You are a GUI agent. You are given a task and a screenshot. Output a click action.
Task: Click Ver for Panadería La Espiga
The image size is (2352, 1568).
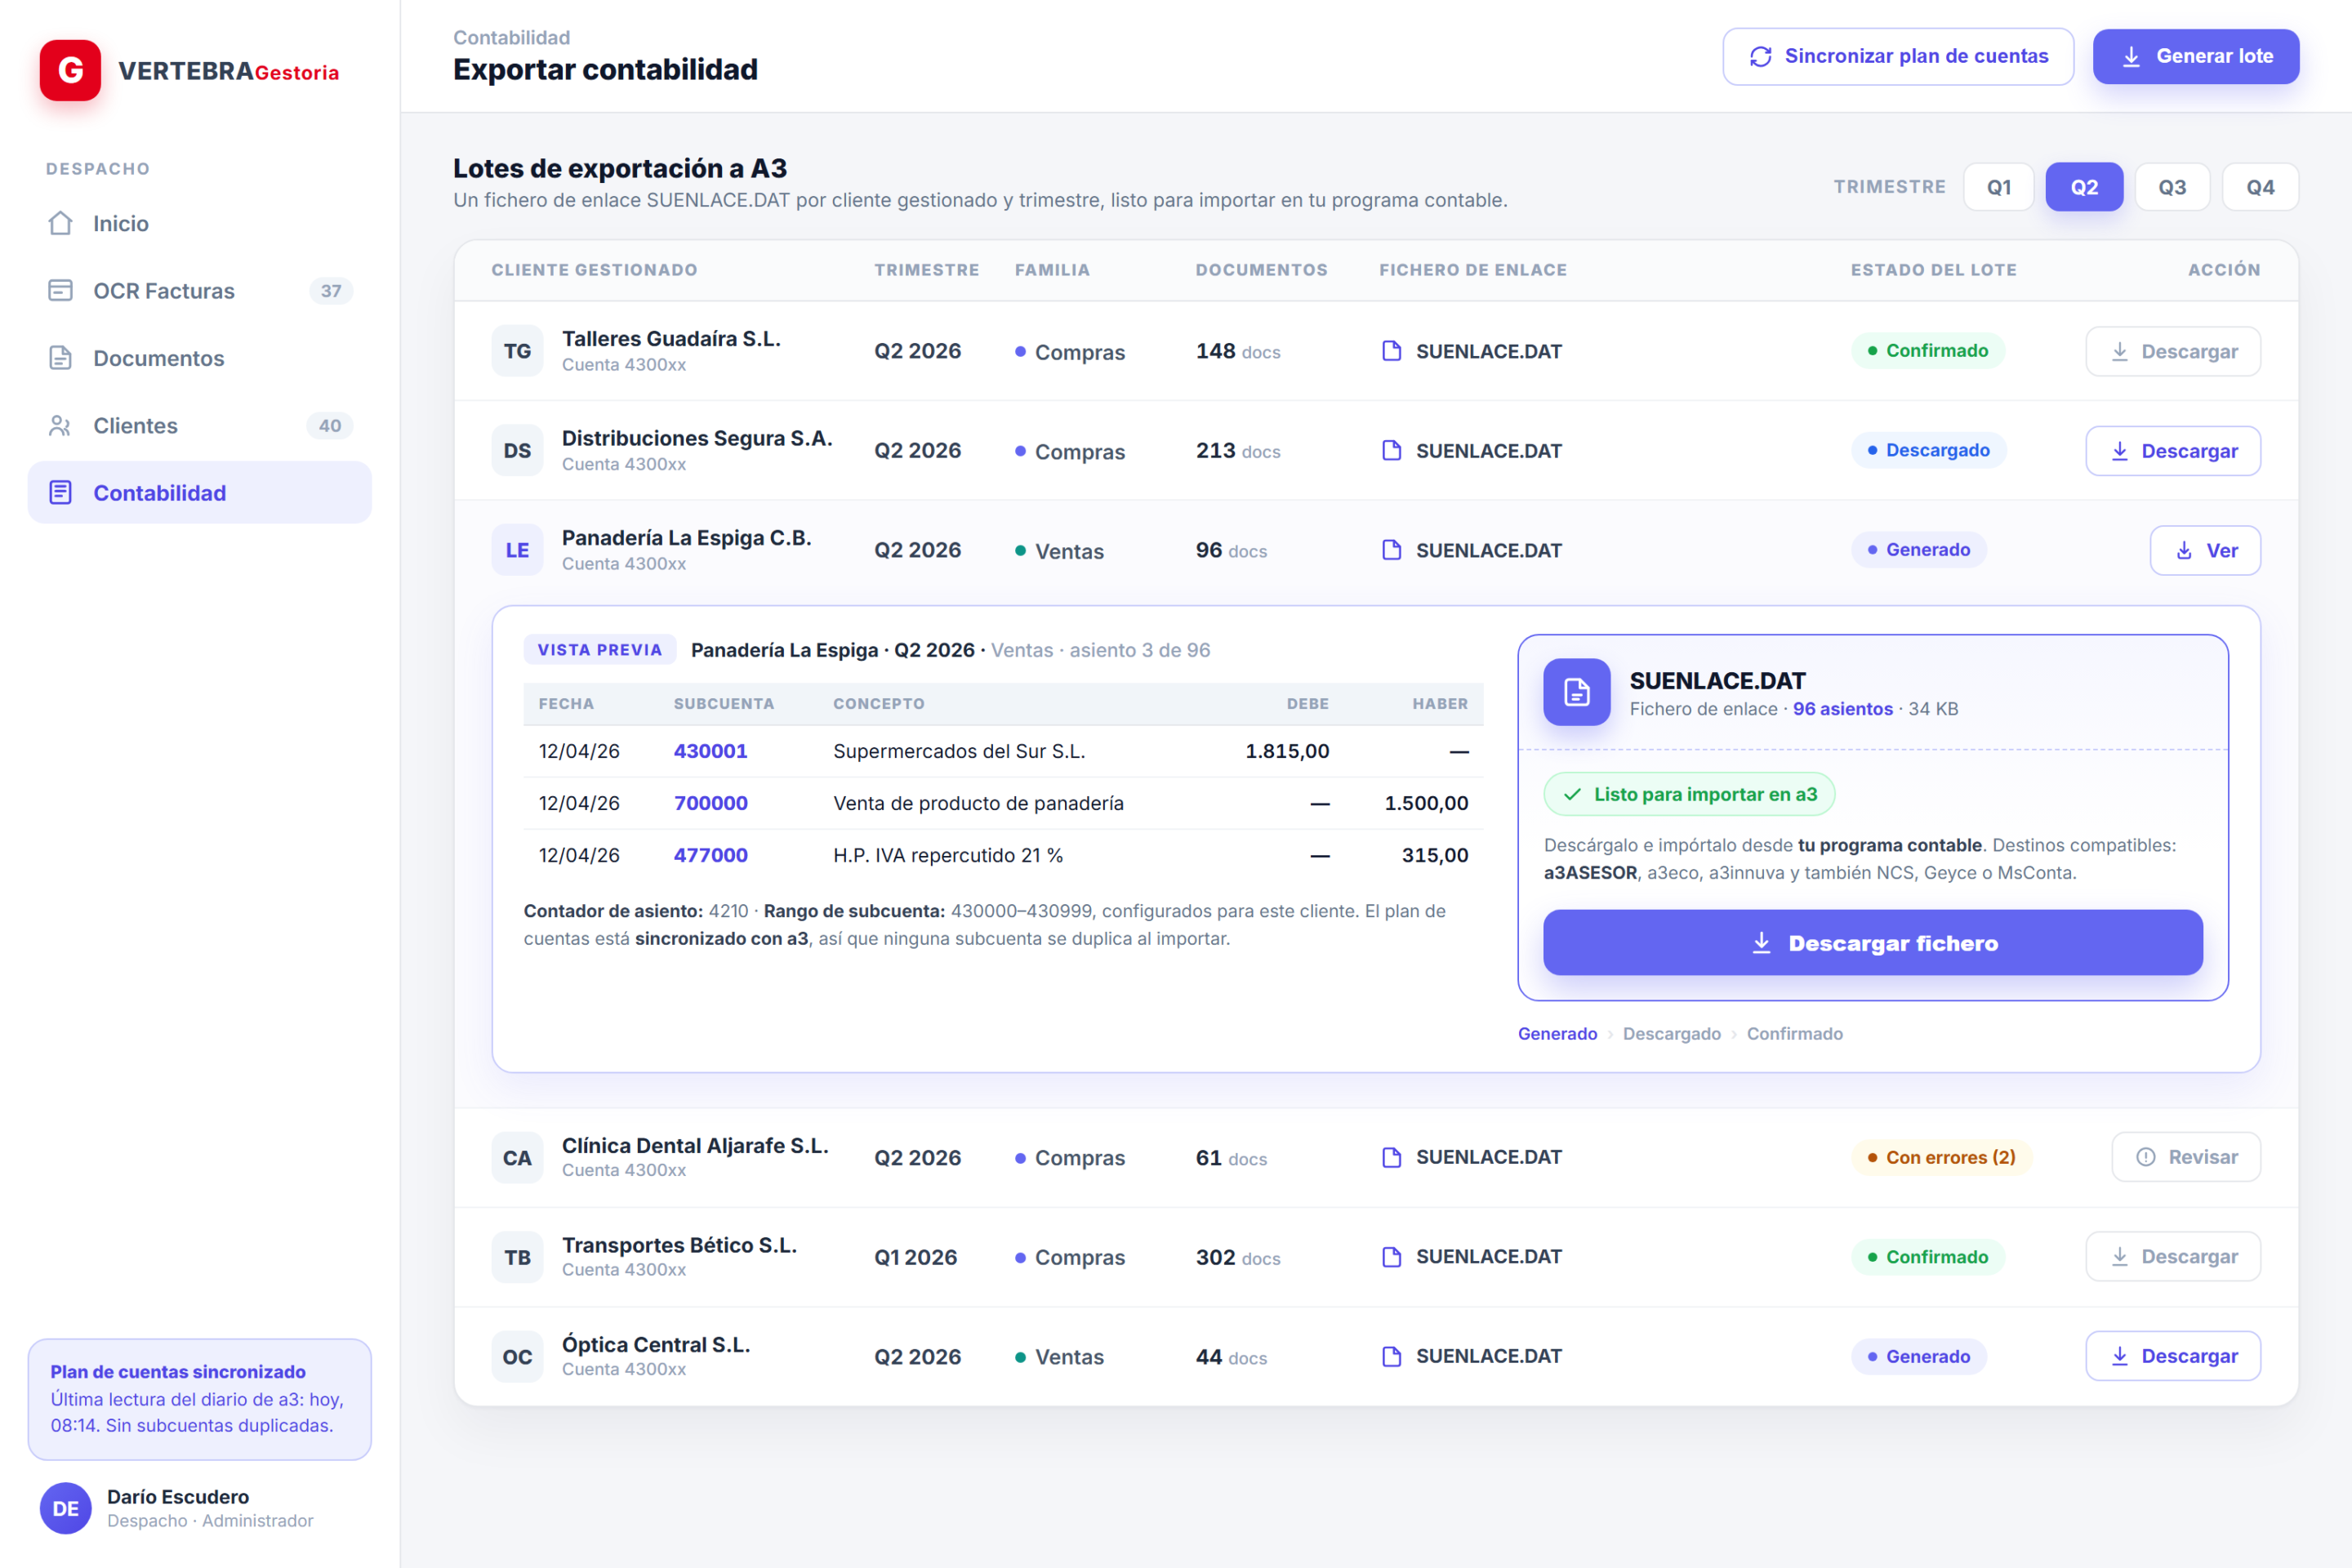[2204, 551]
